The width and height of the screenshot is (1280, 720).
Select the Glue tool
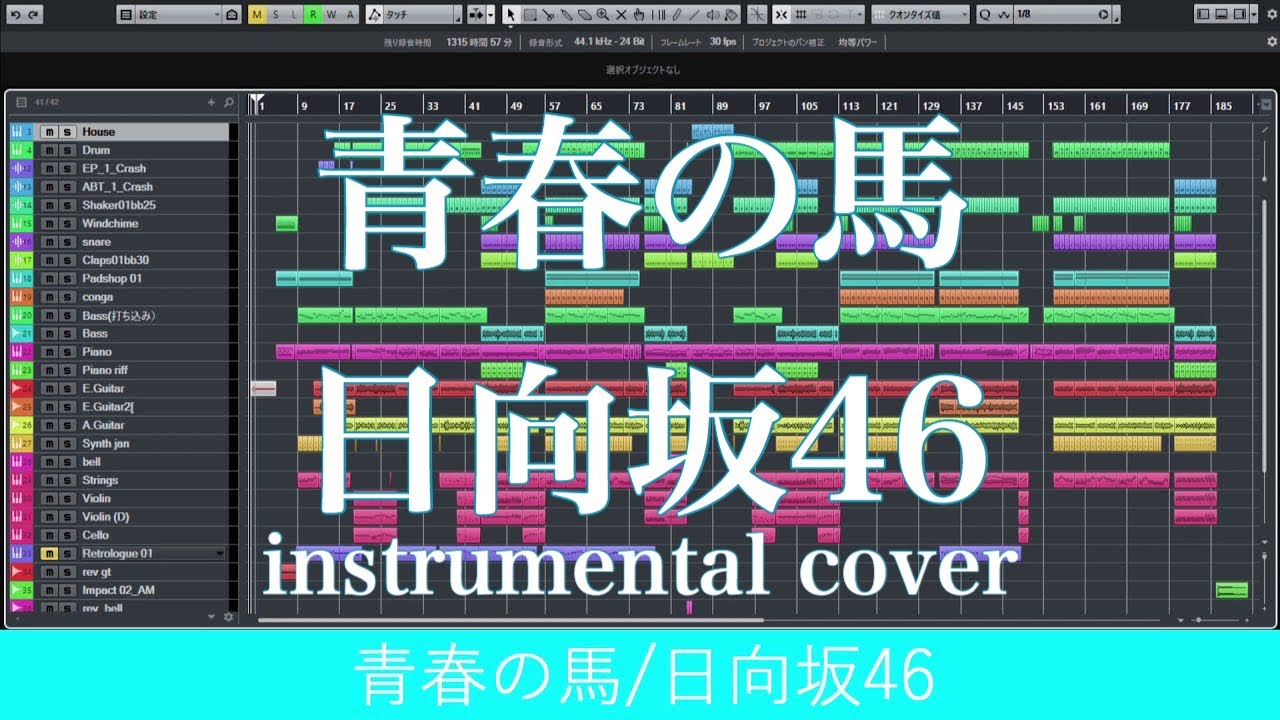[566, 15]
